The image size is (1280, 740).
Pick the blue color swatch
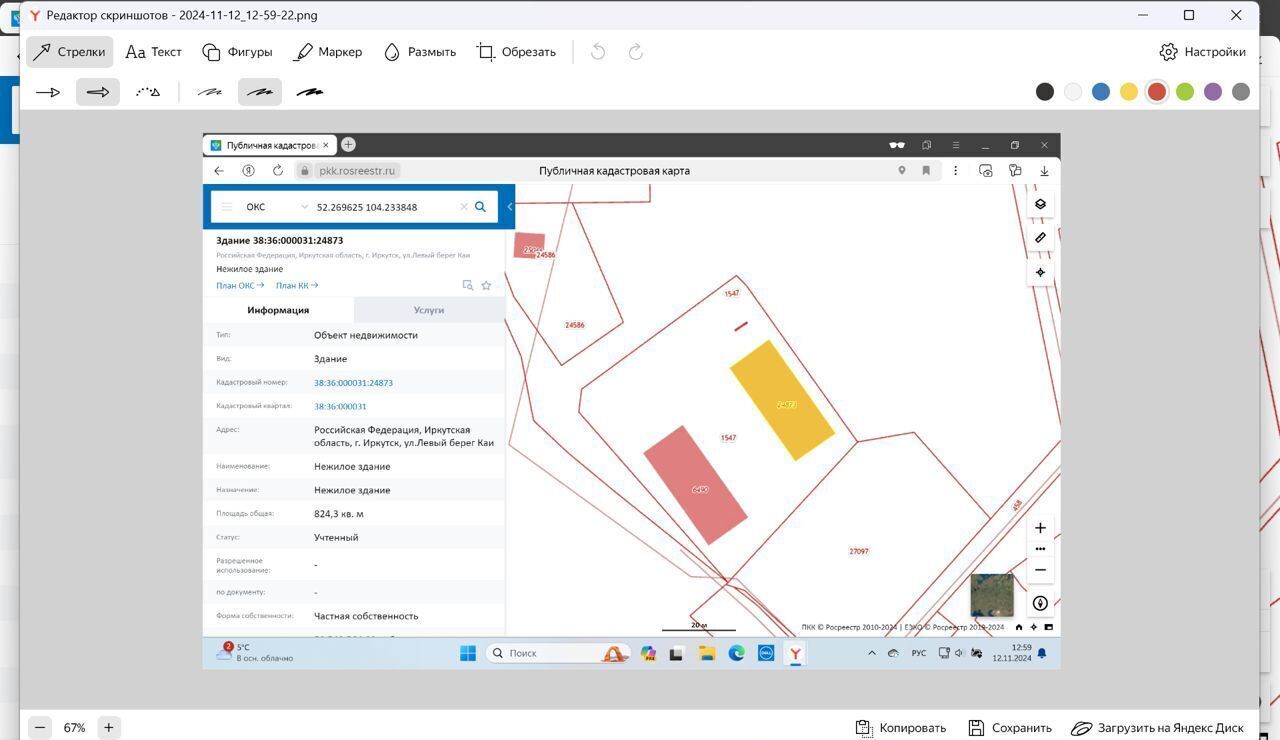coord(1101,92)
